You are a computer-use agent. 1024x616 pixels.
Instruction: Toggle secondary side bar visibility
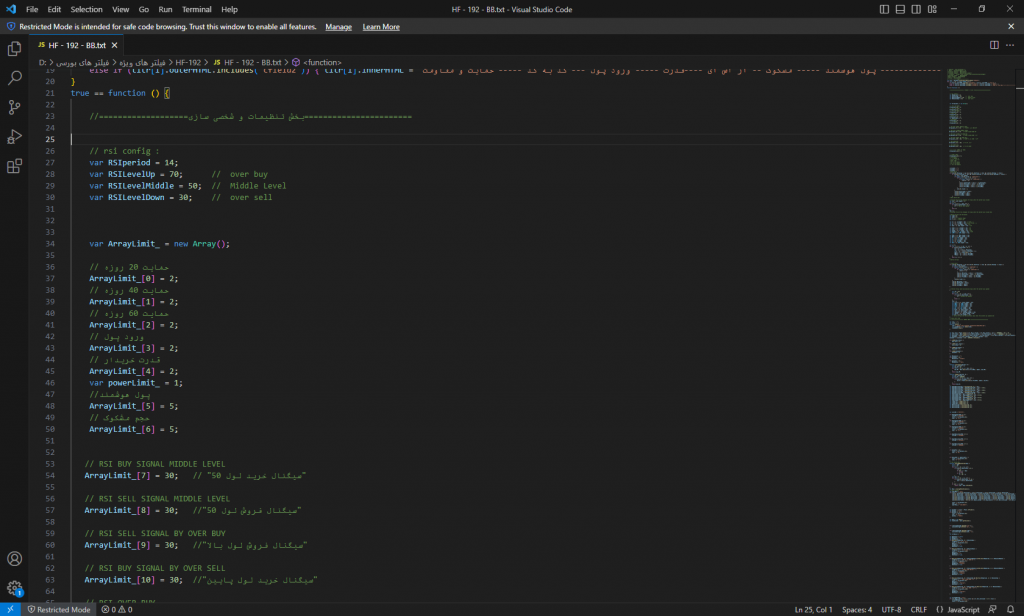pyautogui.click(x=917, y=9)
